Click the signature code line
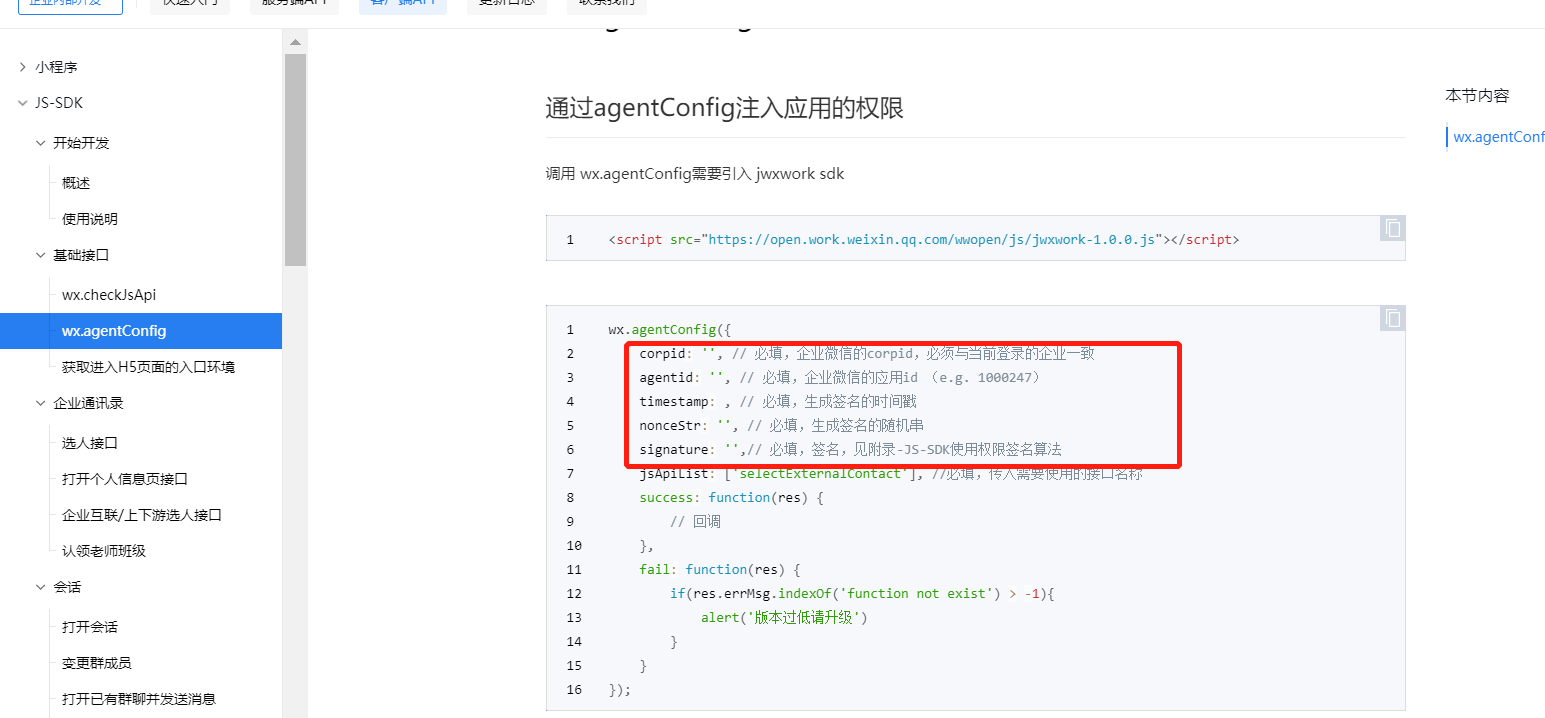The width and height of the screenshot is (1545, 718). [851, 449]
